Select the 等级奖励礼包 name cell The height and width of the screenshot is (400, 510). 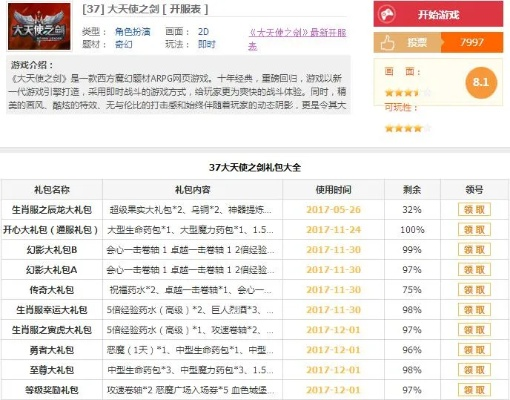click(x=52, y=390)
